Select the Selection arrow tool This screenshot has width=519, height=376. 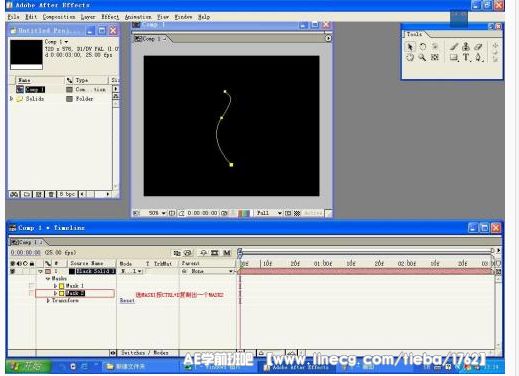410,47
